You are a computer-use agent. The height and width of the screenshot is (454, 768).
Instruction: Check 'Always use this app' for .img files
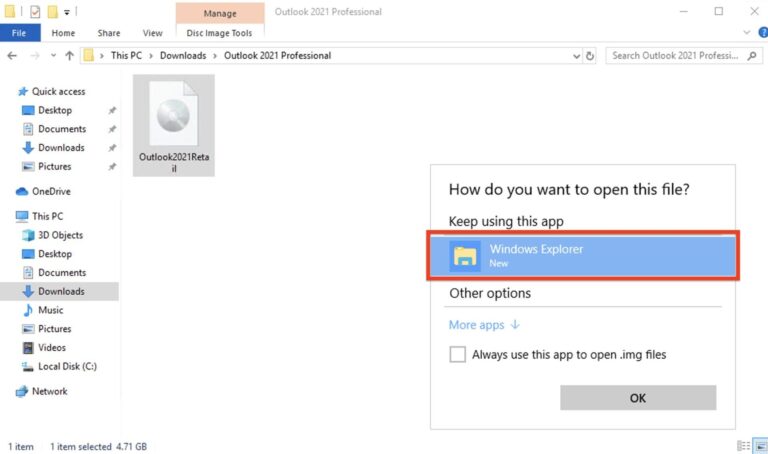tap(457, 354)
